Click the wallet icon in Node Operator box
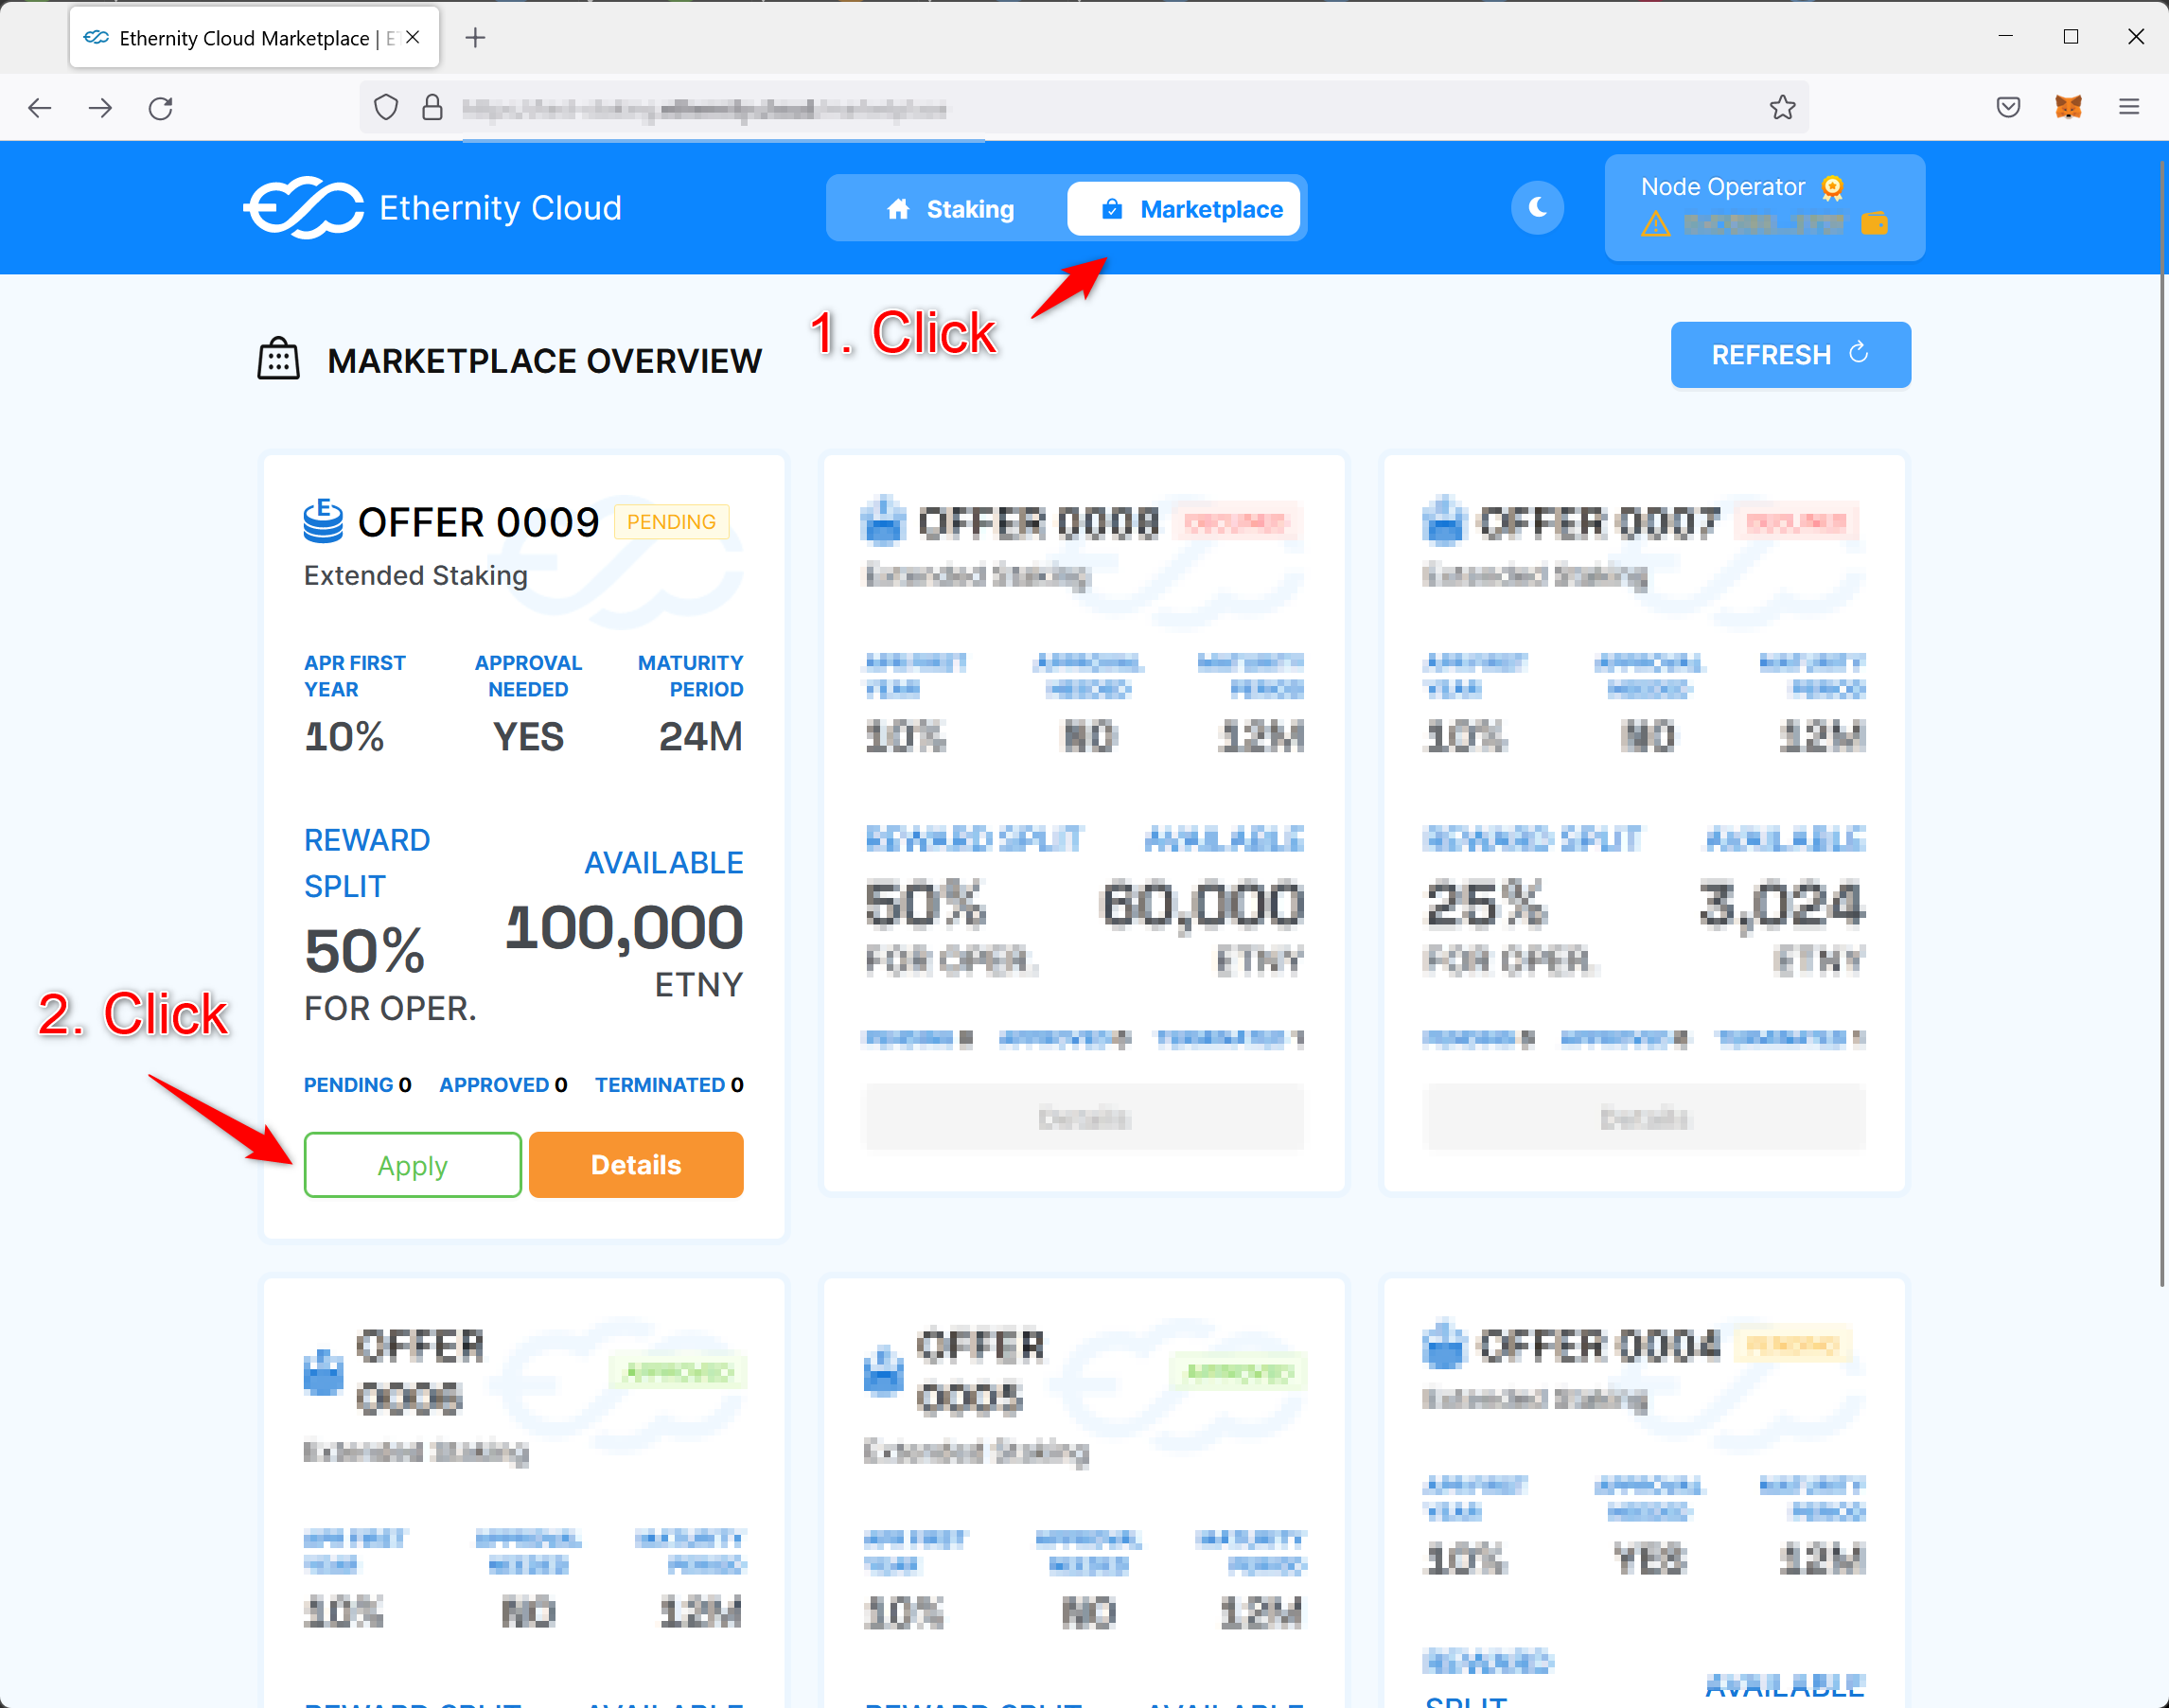The width and height of the screenshot is (2169, 1708). [x=1874, y=224]
